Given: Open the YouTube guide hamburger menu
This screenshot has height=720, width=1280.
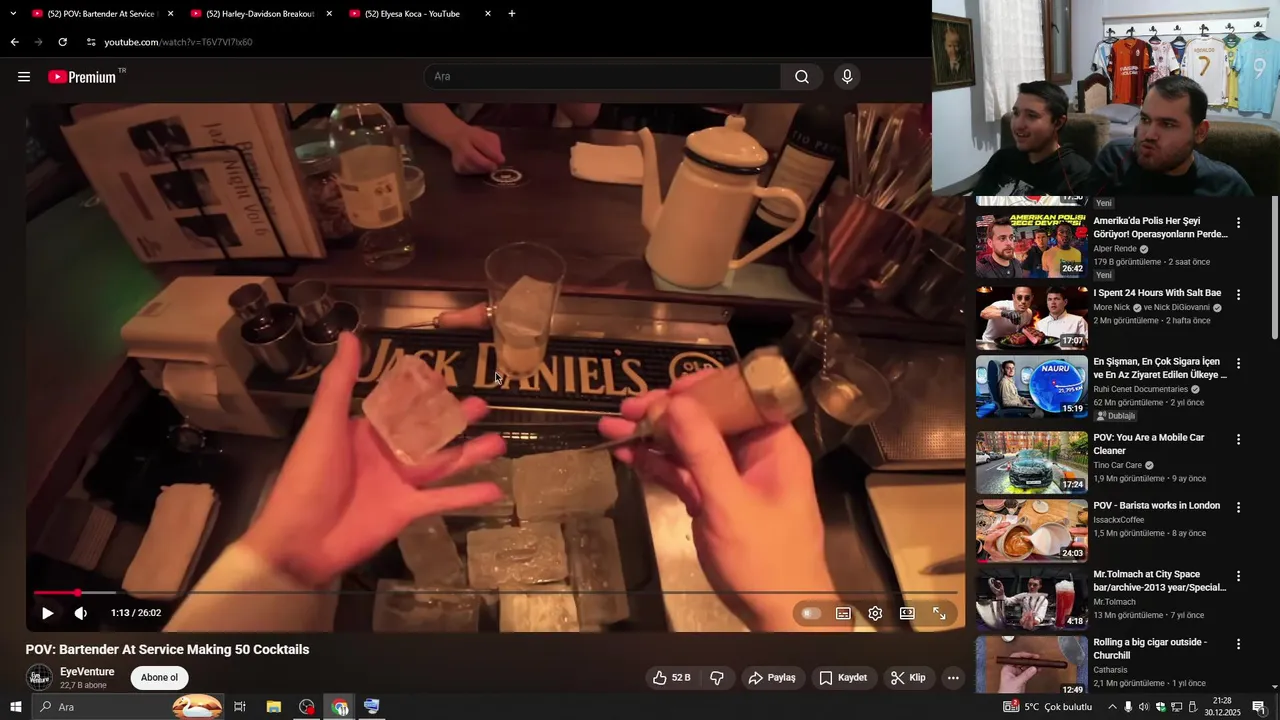Looking at the screenshot, I should [24, 77].
